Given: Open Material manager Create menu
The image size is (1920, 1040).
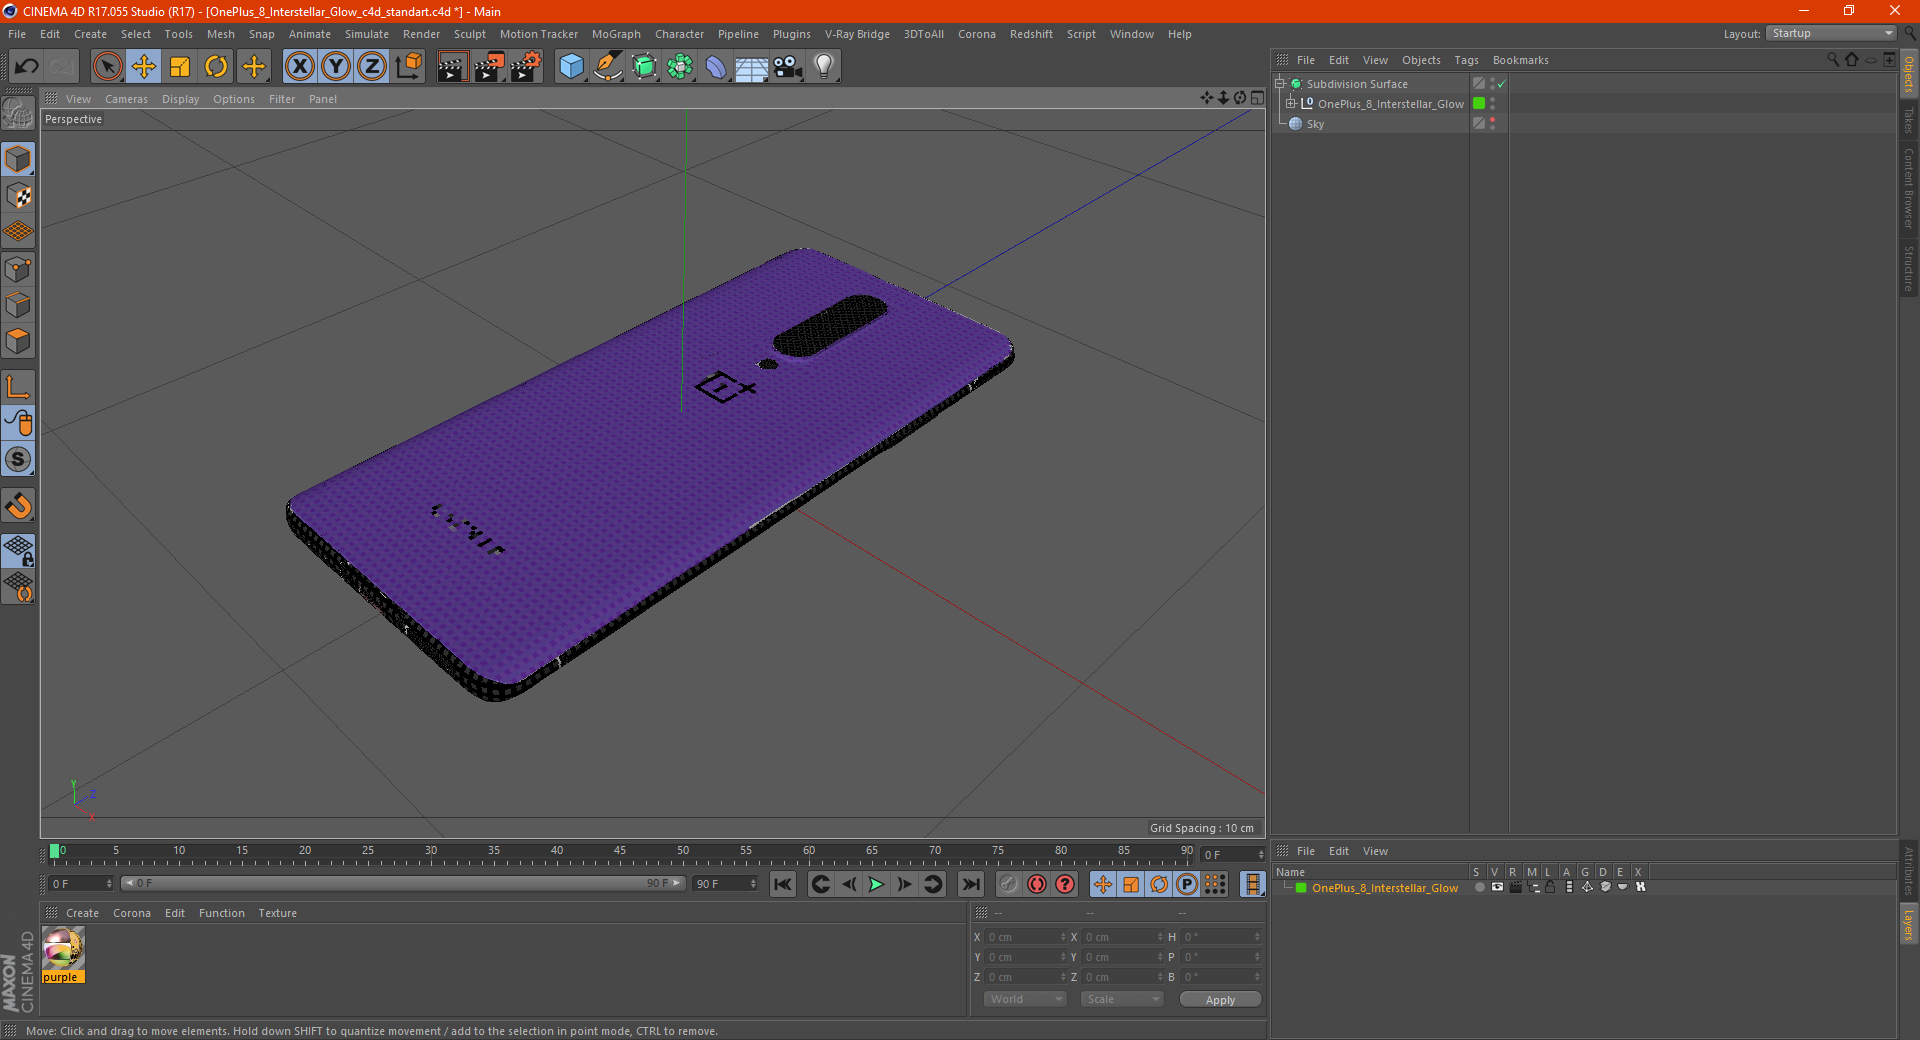Looking at the screenshot, I should [x=82, y=913].
